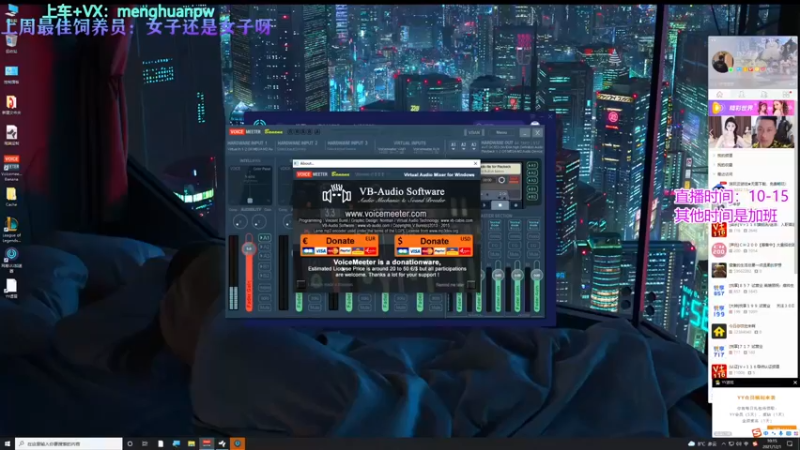Toggle A1 routing on input strip 1
This screenshot has width=800, height=450.
coord(264,238)
